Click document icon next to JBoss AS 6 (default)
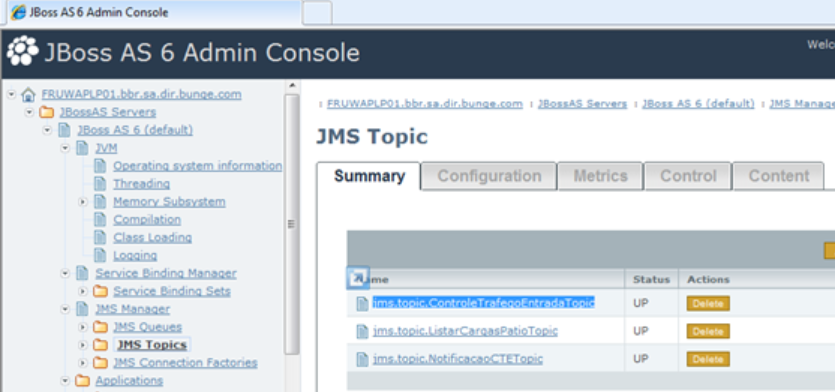The image size is (835, 392). [64, 130]
